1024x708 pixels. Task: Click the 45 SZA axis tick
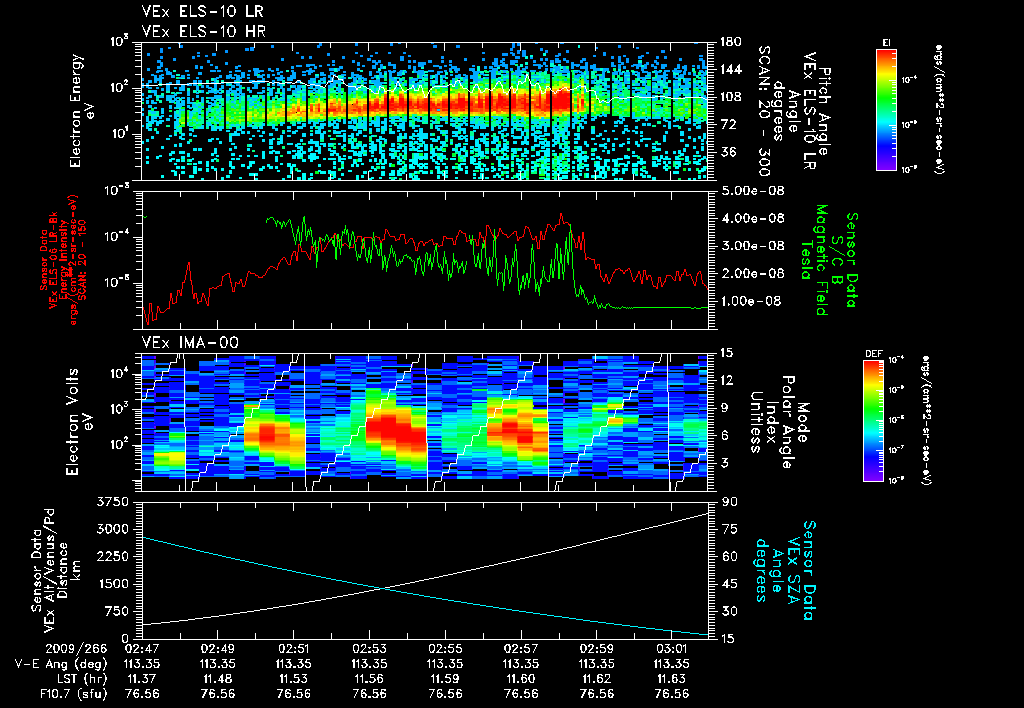[730, 584]
